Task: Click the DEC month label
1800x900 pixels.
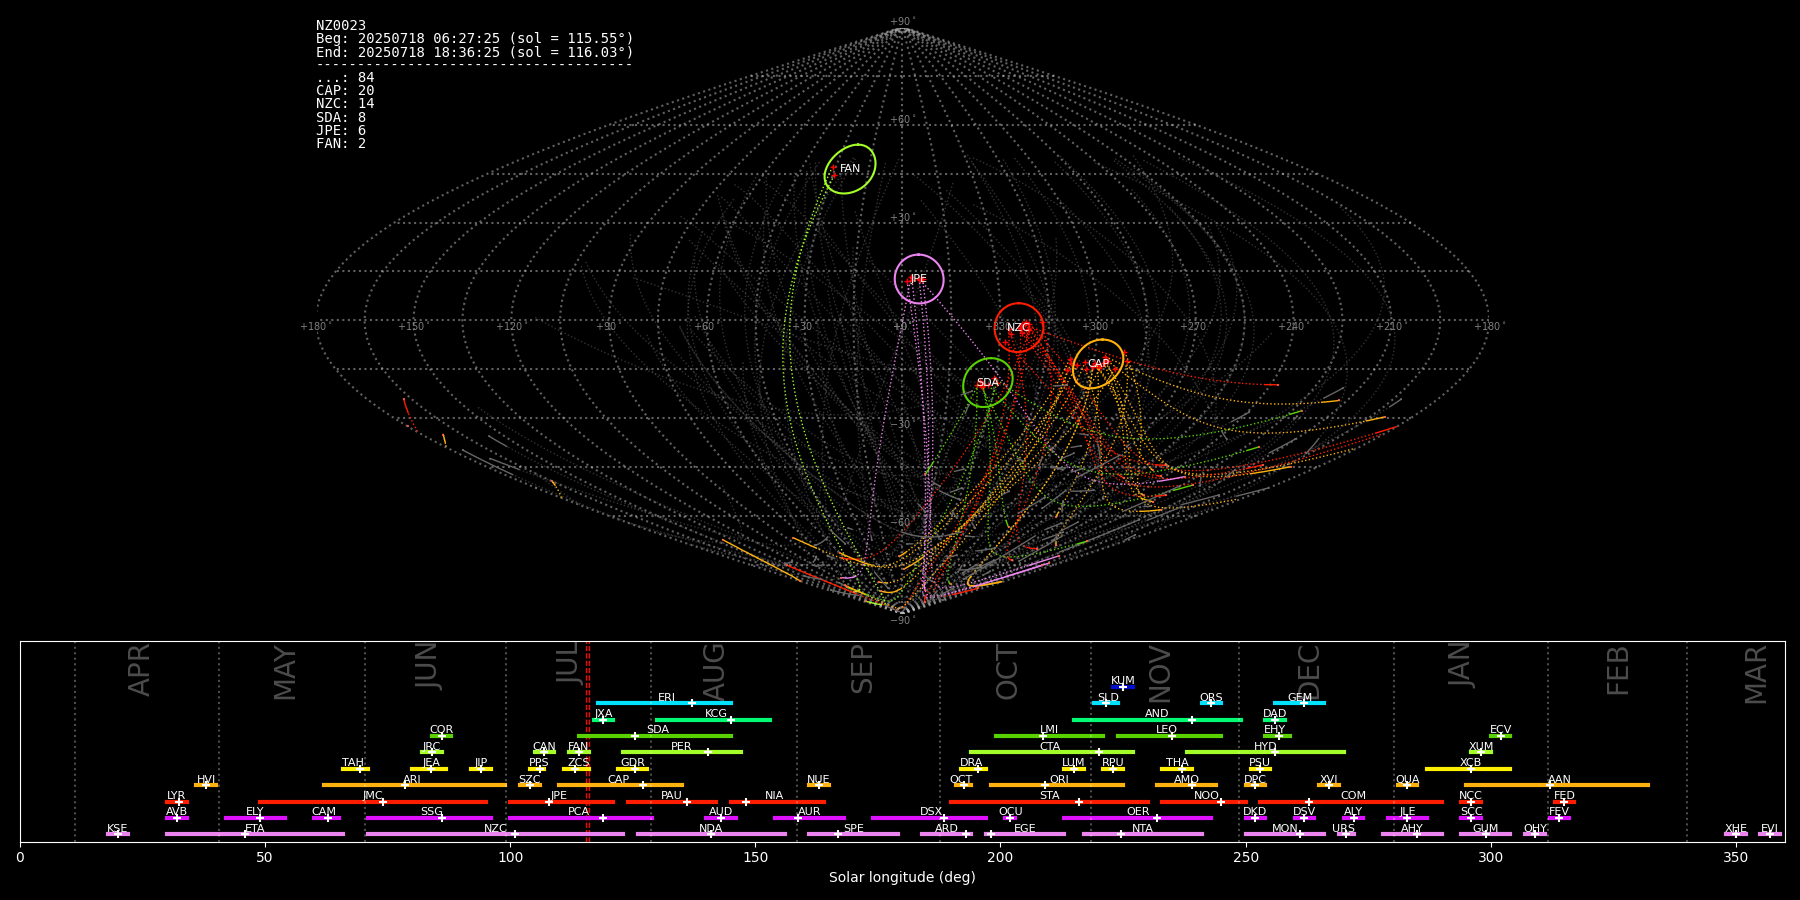Action: click(1310, 673)
